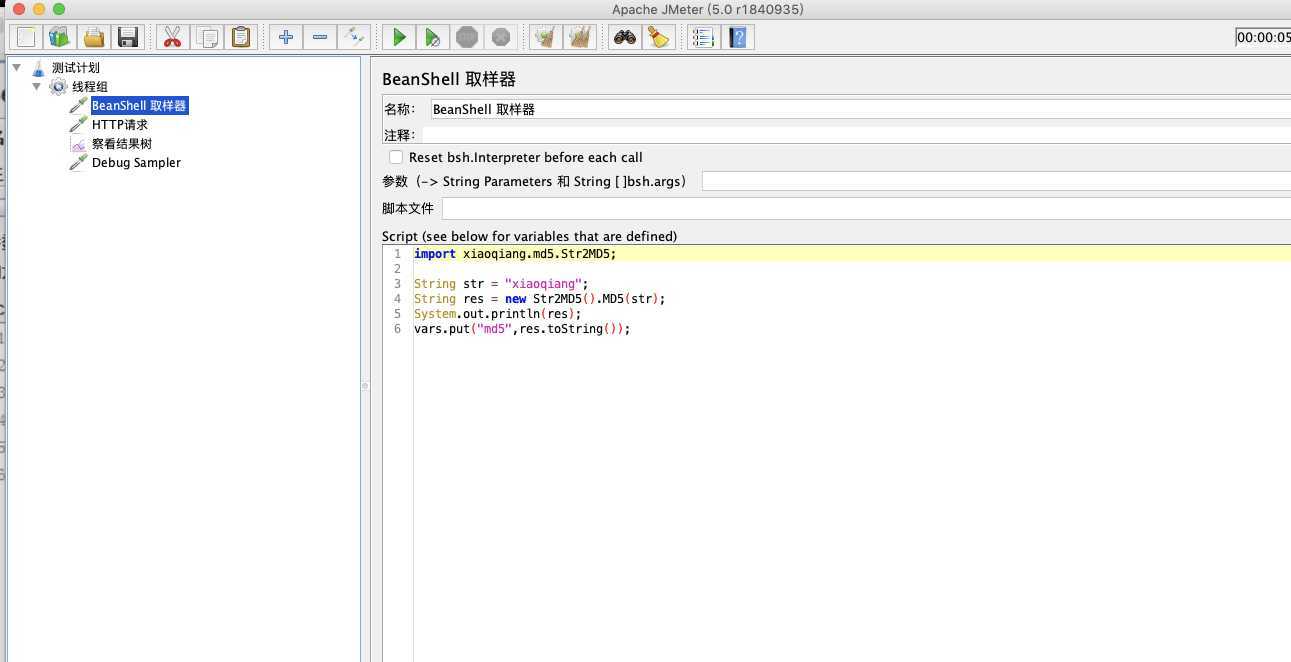Click the Clear All double-broom icon
Image resolution: width=1291 pixels, height=662 pixels.
[x=580, y=38]
